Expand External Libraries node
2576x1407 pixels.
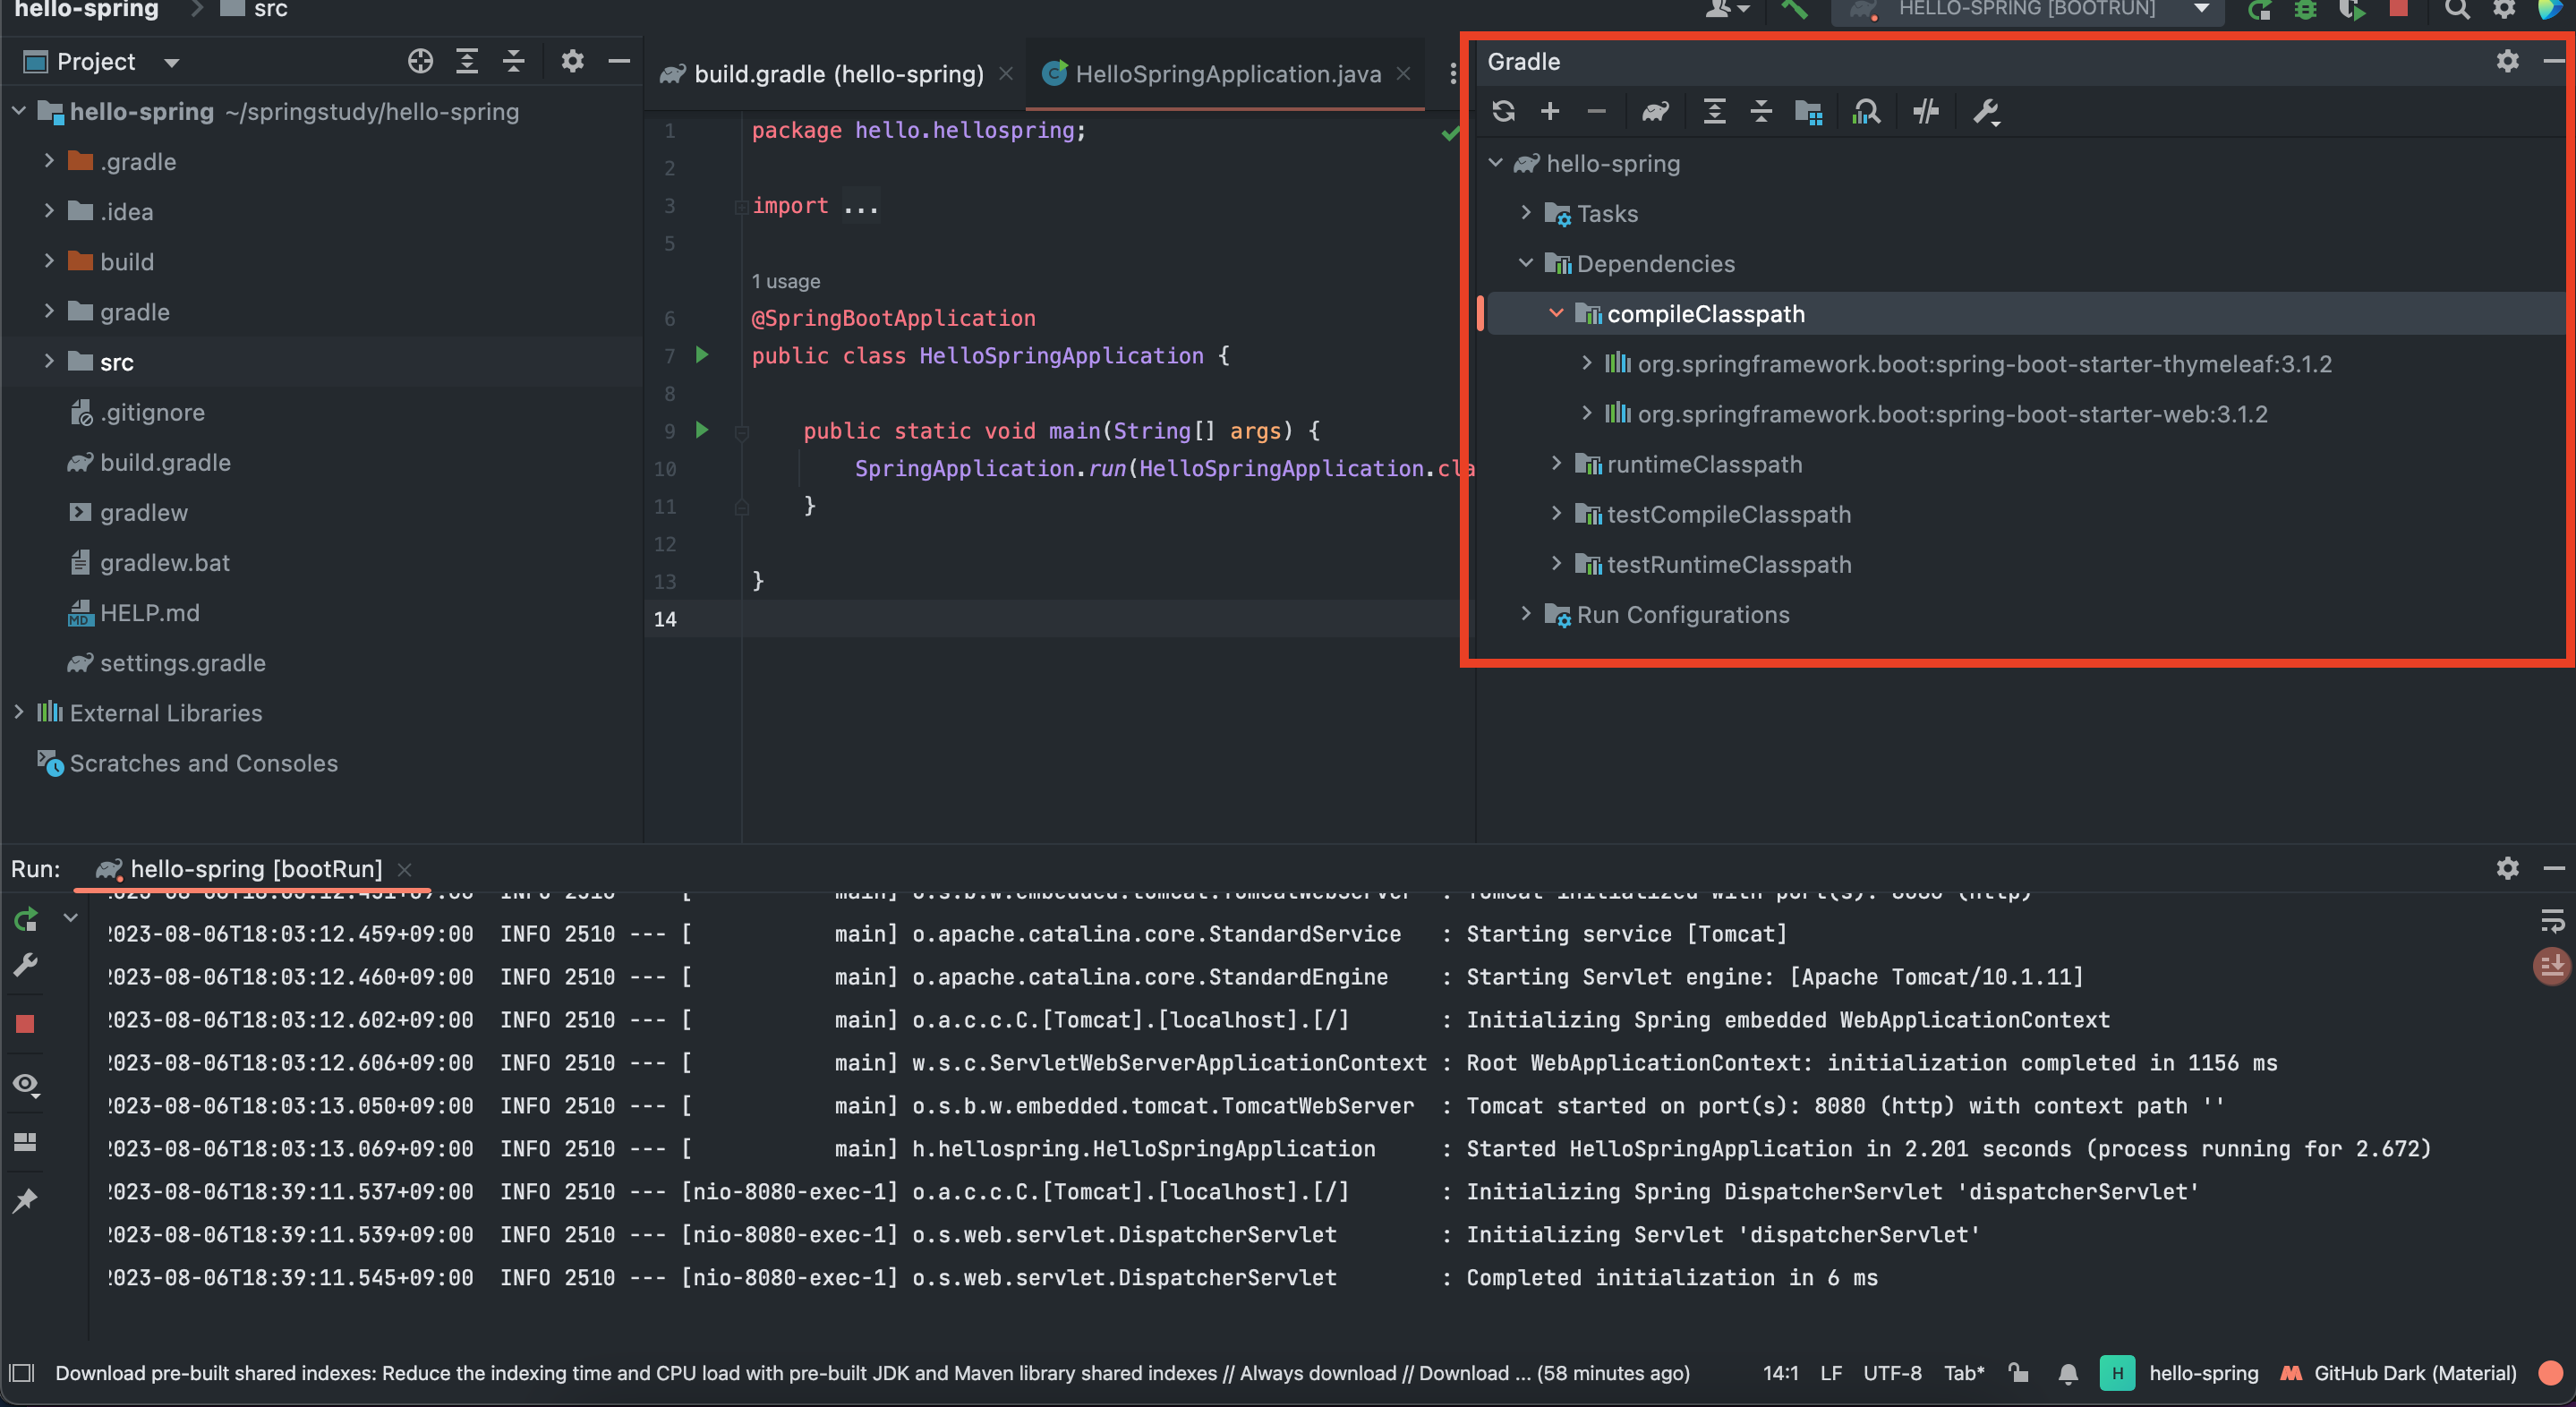(x=19, y=711)
